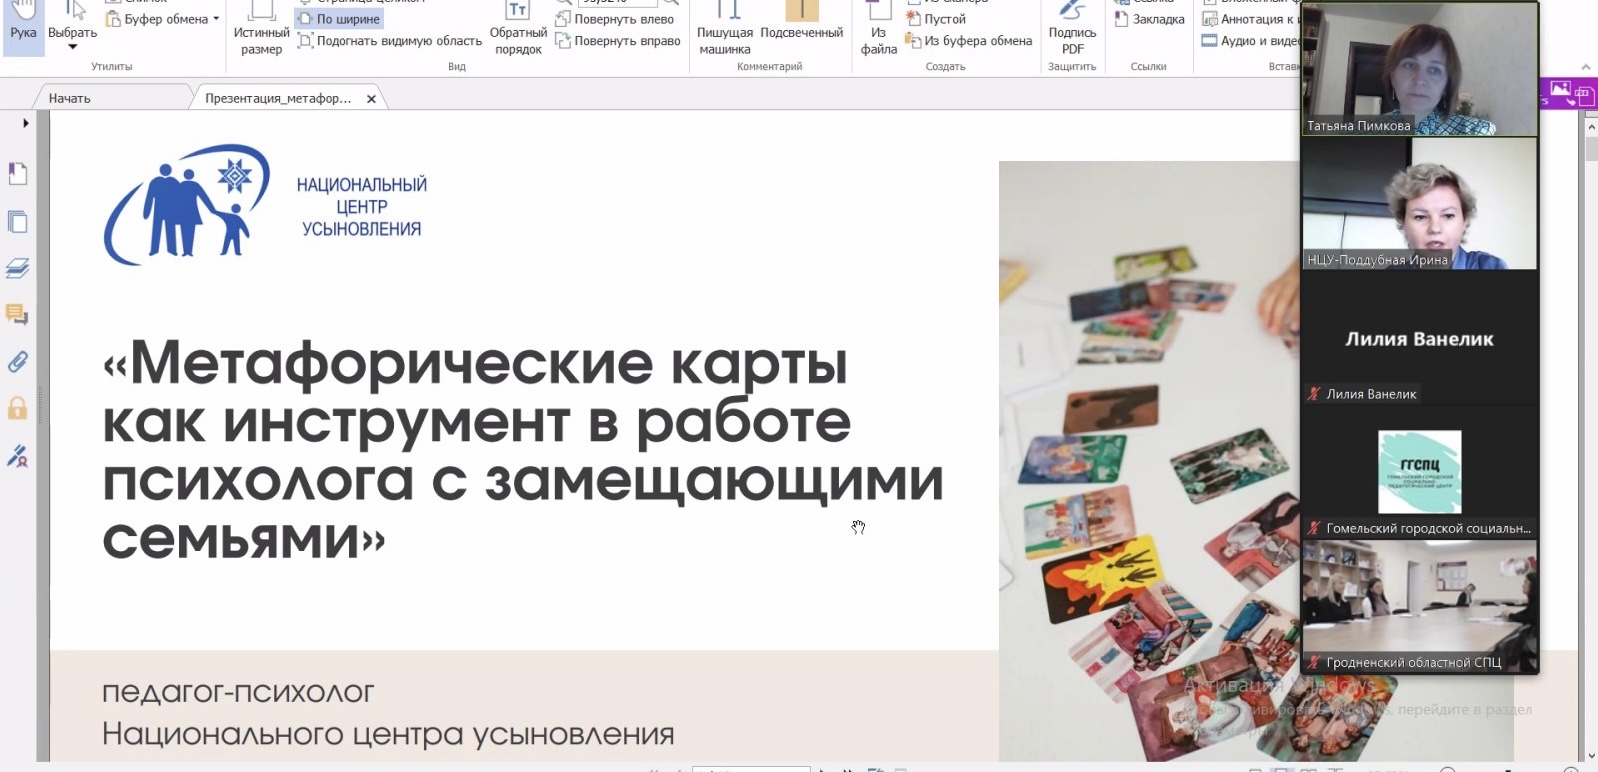
Task: Add a Закладка bookmark
Action: (1150, 19)
